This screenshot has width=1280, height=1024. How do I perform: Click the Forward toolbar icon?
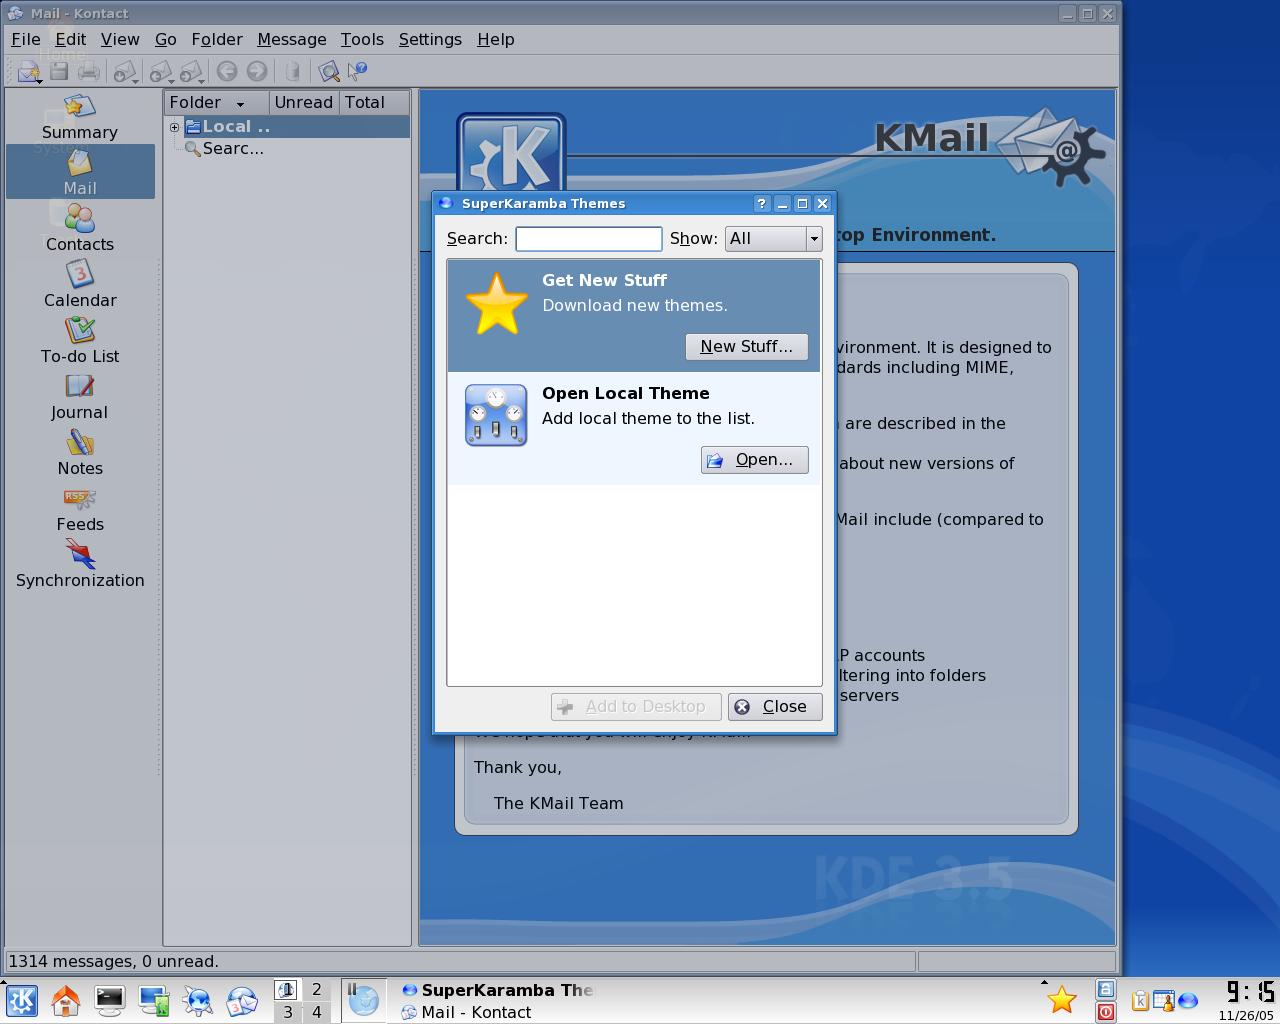190,71
